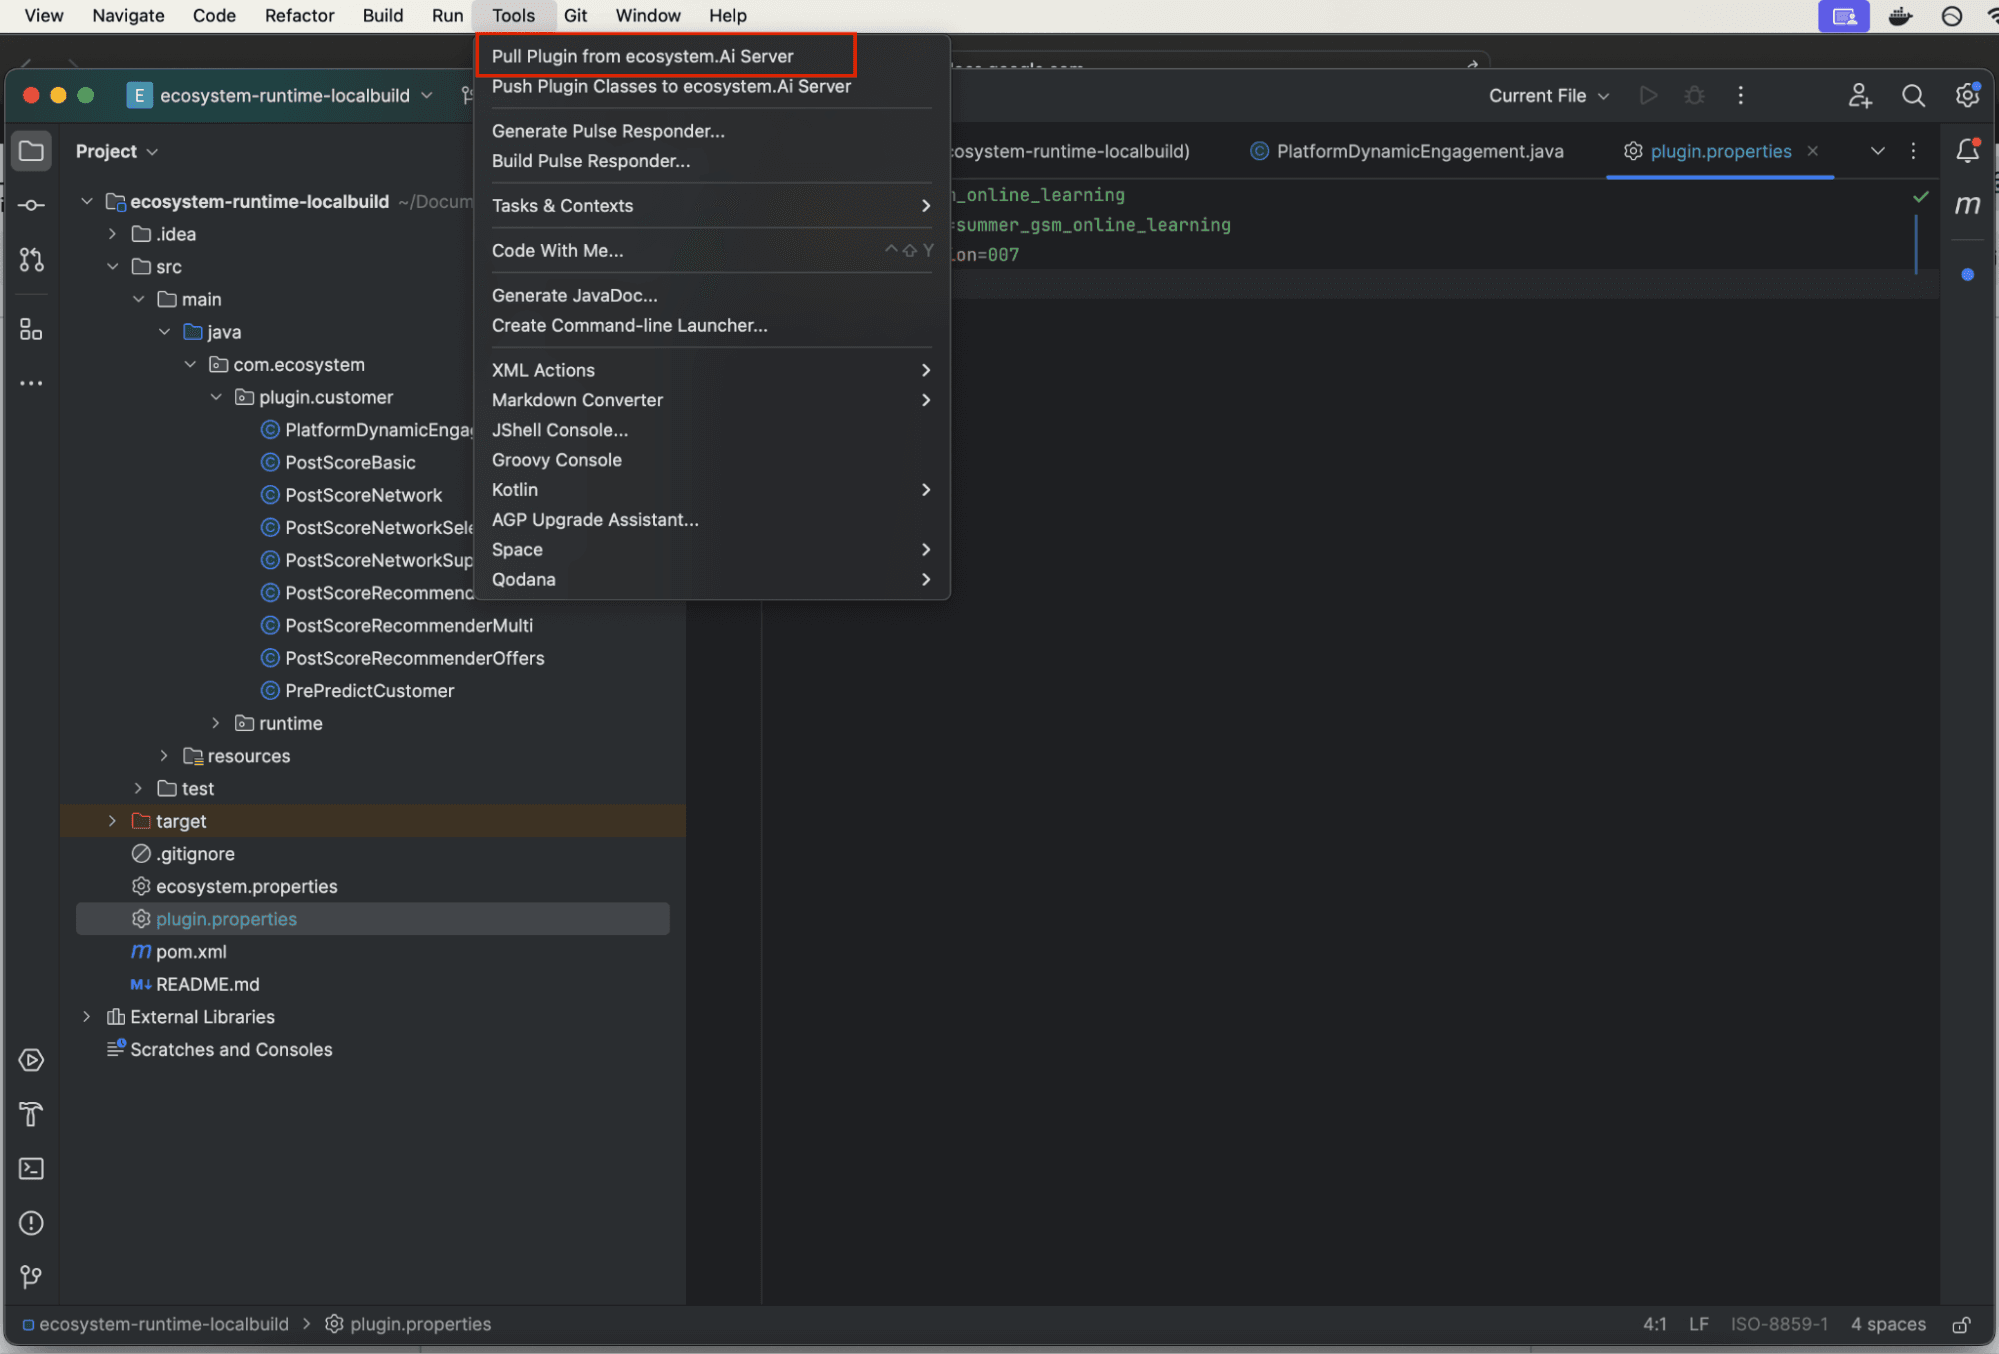Click the 4 spaces indent setting
This screenshot has width=1999, height=1354.
(1888, 1324)
